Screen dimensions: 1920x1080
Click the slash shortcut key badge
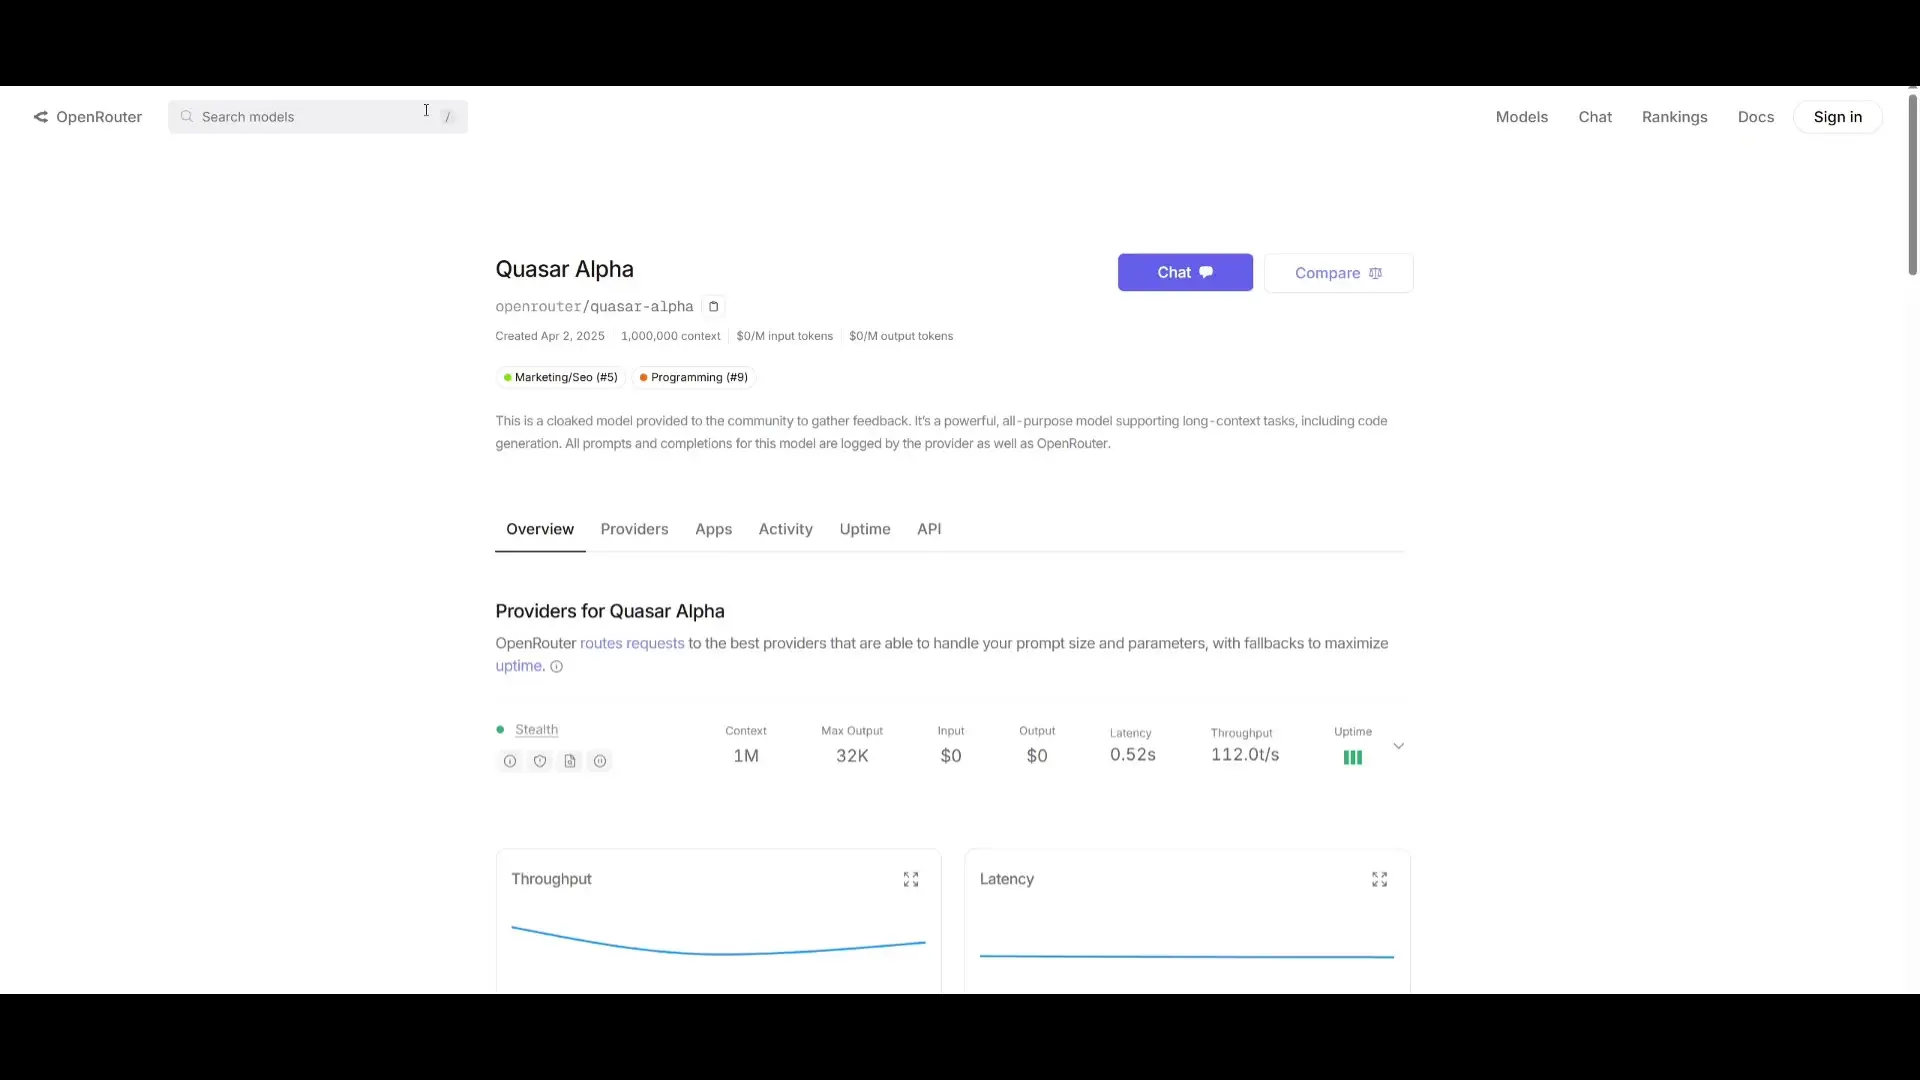pos(447,117)
